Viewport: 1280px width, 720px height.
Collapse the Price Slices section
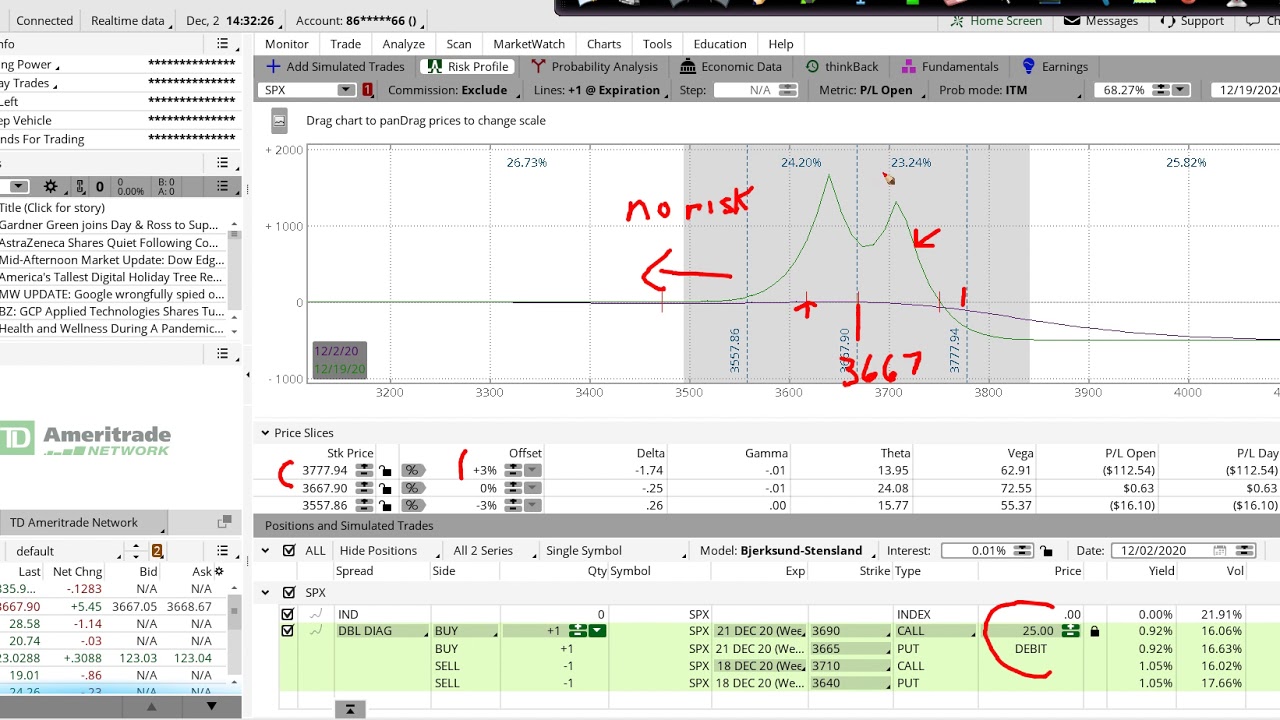point(265,433)
